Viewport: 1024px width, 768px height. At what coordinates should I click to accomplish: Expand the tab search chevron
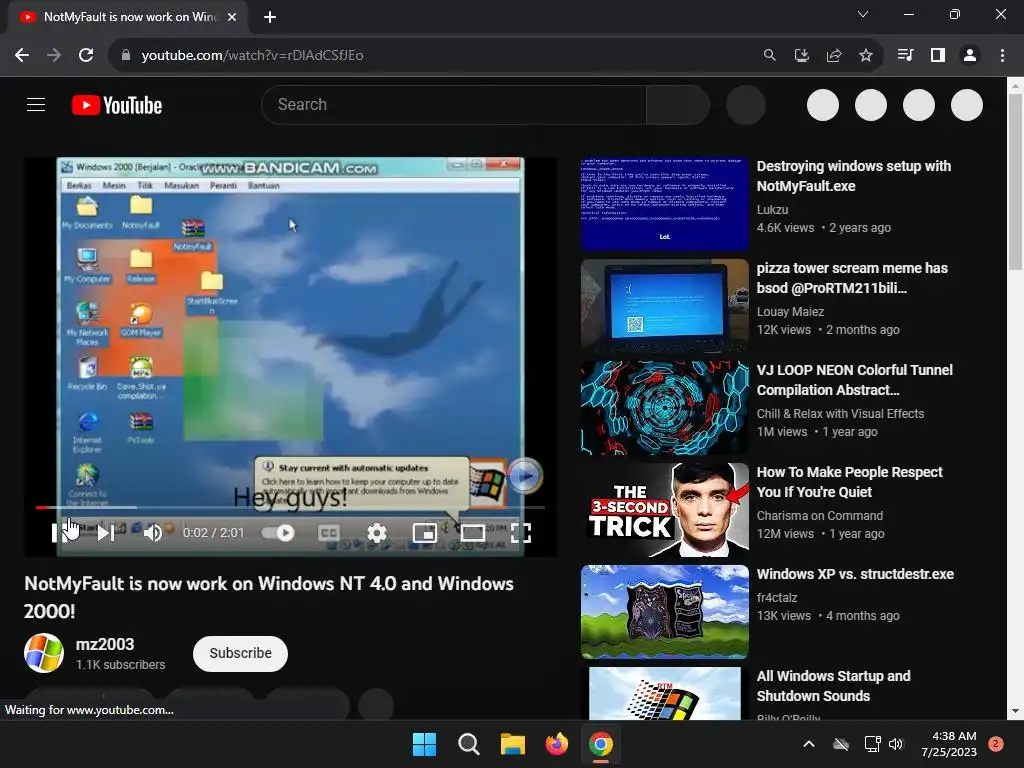863,14
